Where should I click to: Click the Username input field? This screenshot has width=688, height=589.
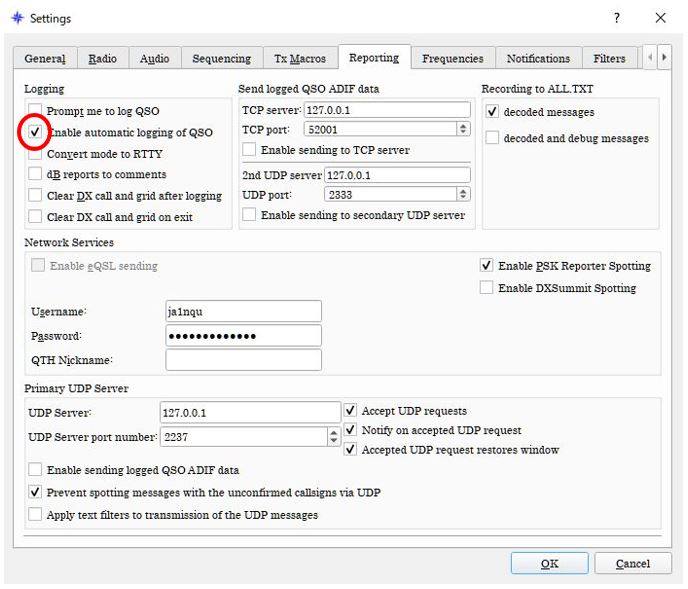tap(243, 312)
